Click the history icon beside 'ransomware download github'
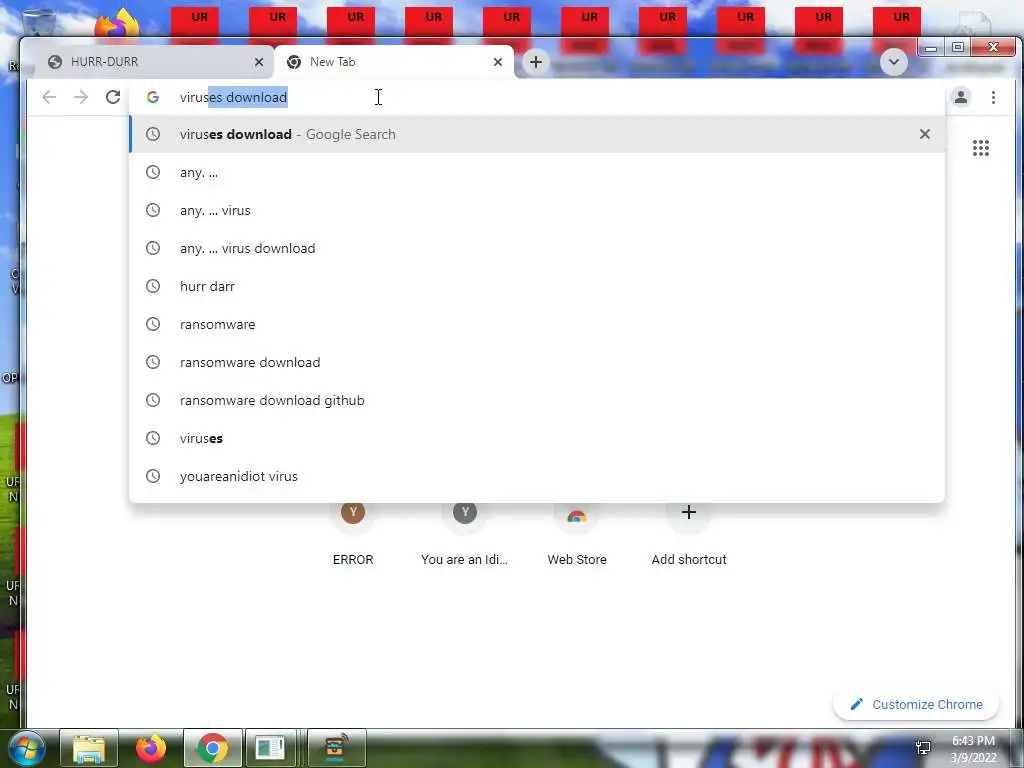Image resolution: width=1024 pixels, height=768 pixels. (x=153, y=400)
